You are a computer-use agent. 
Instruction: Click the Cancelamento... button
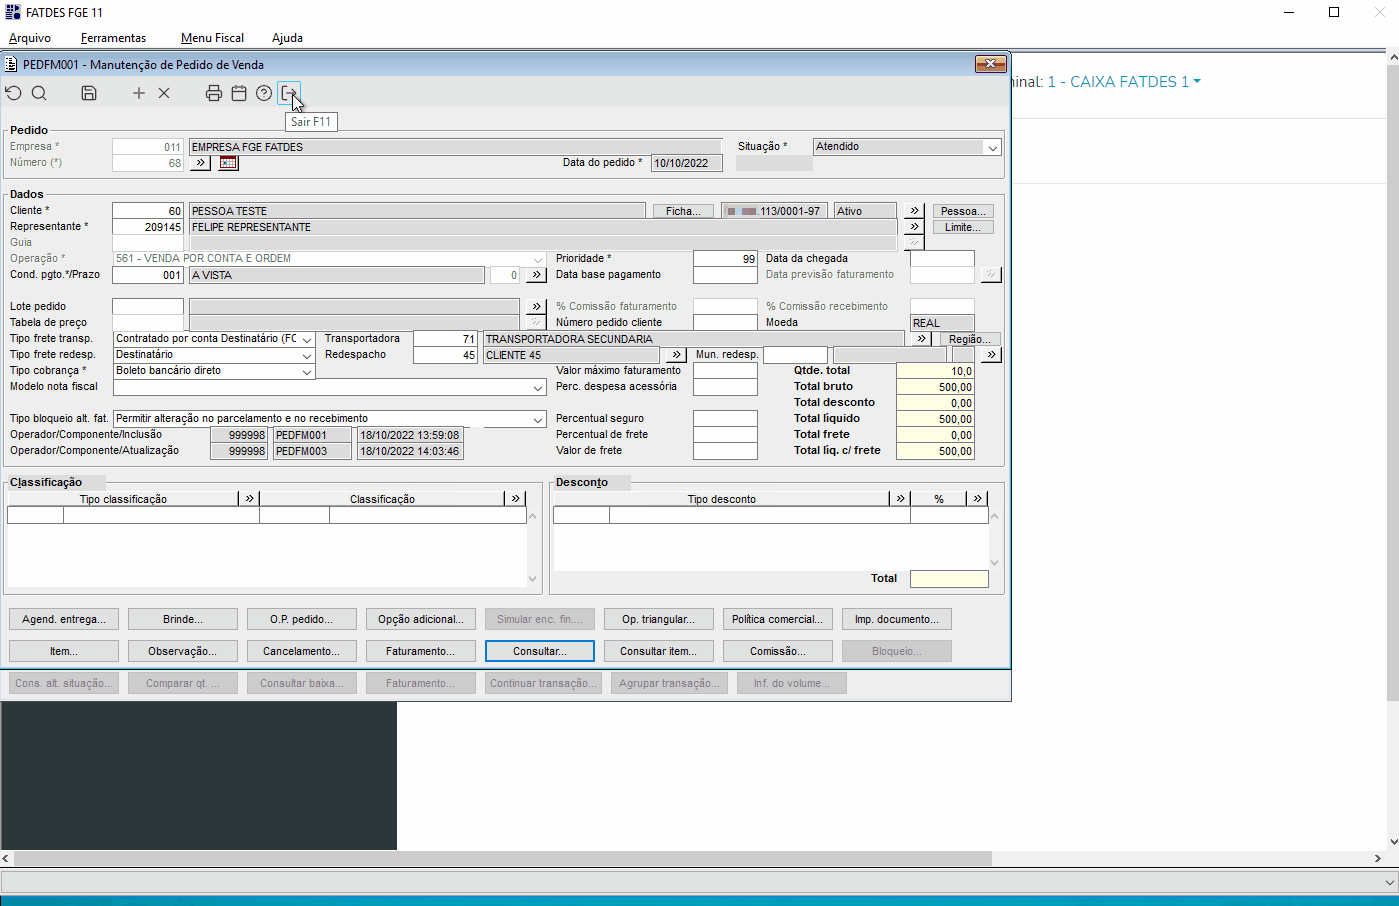tap(301, 651)
